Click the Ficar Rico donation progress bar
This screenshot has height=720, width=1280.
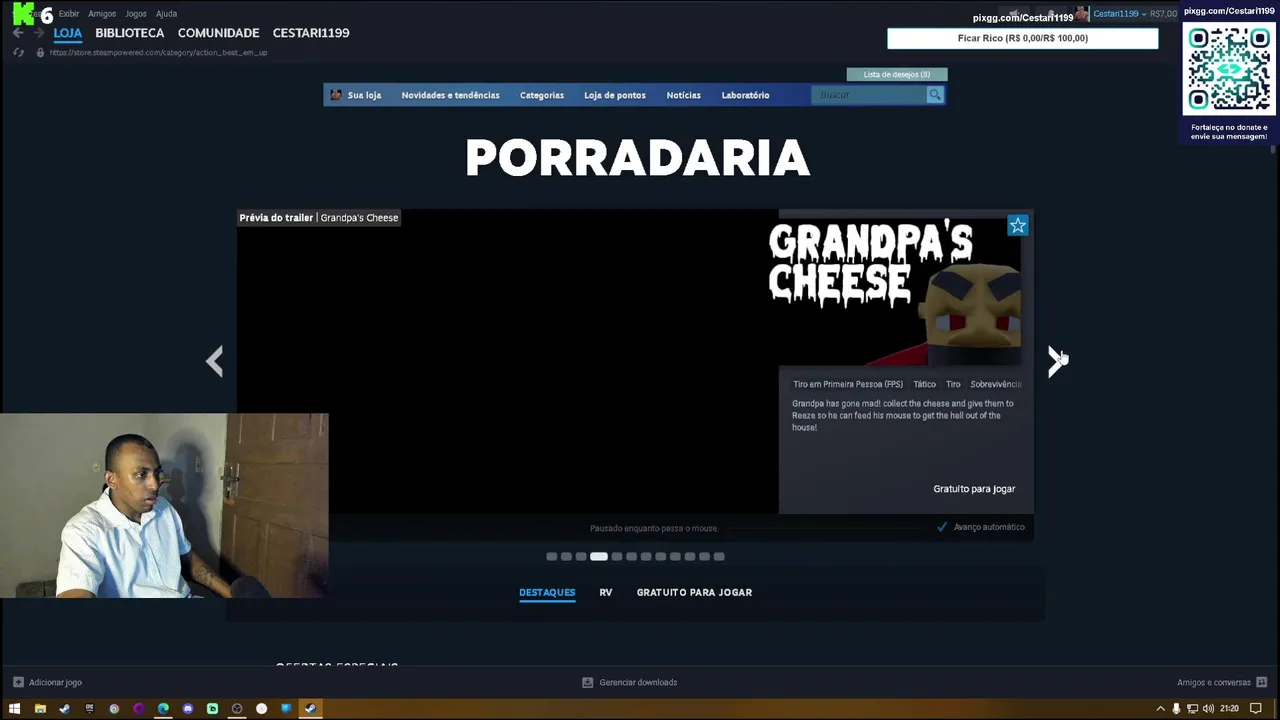click(1023, 38)
